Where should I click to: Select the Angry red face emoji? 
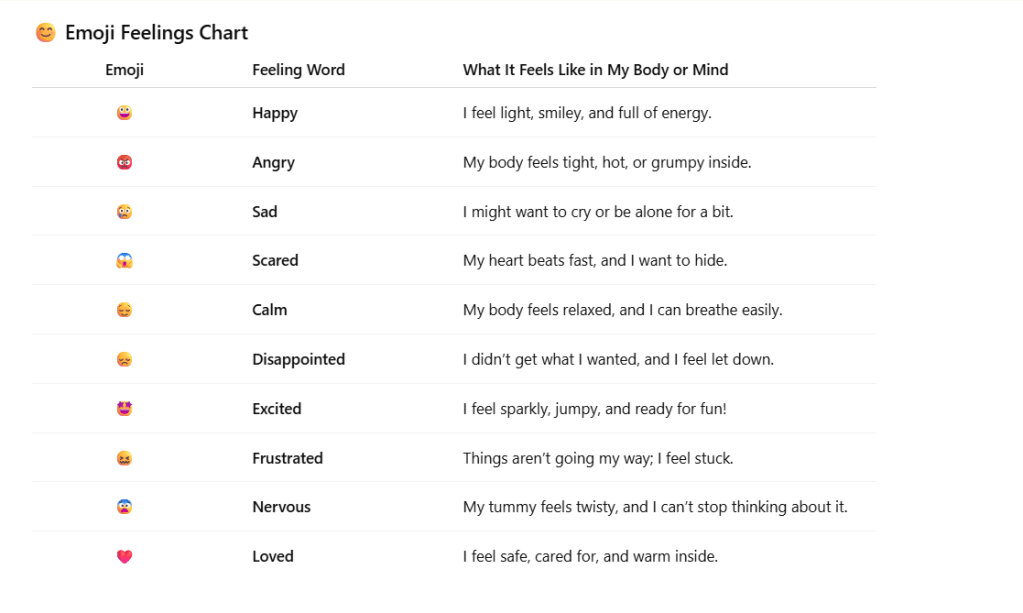[124, 162]
